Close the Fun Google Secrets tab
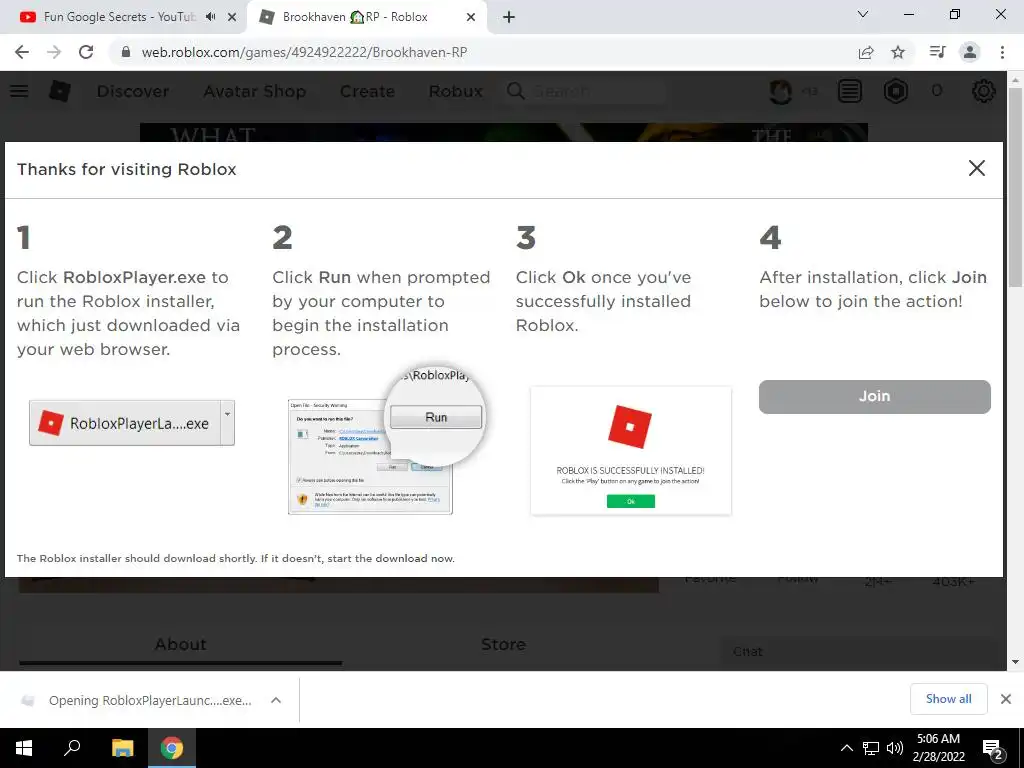The image size is (1024, 768). (232, 18)
